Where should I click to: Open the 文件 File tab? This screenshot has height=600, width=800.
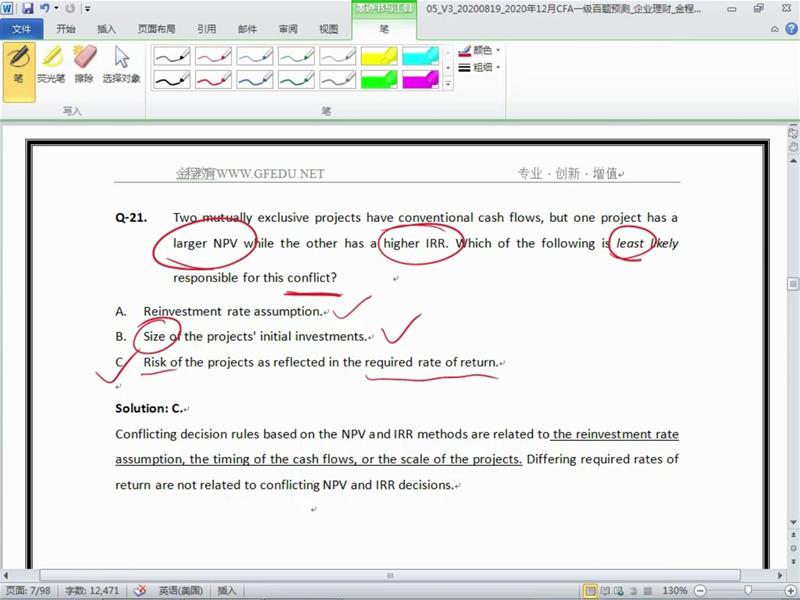tap(21, 29)
